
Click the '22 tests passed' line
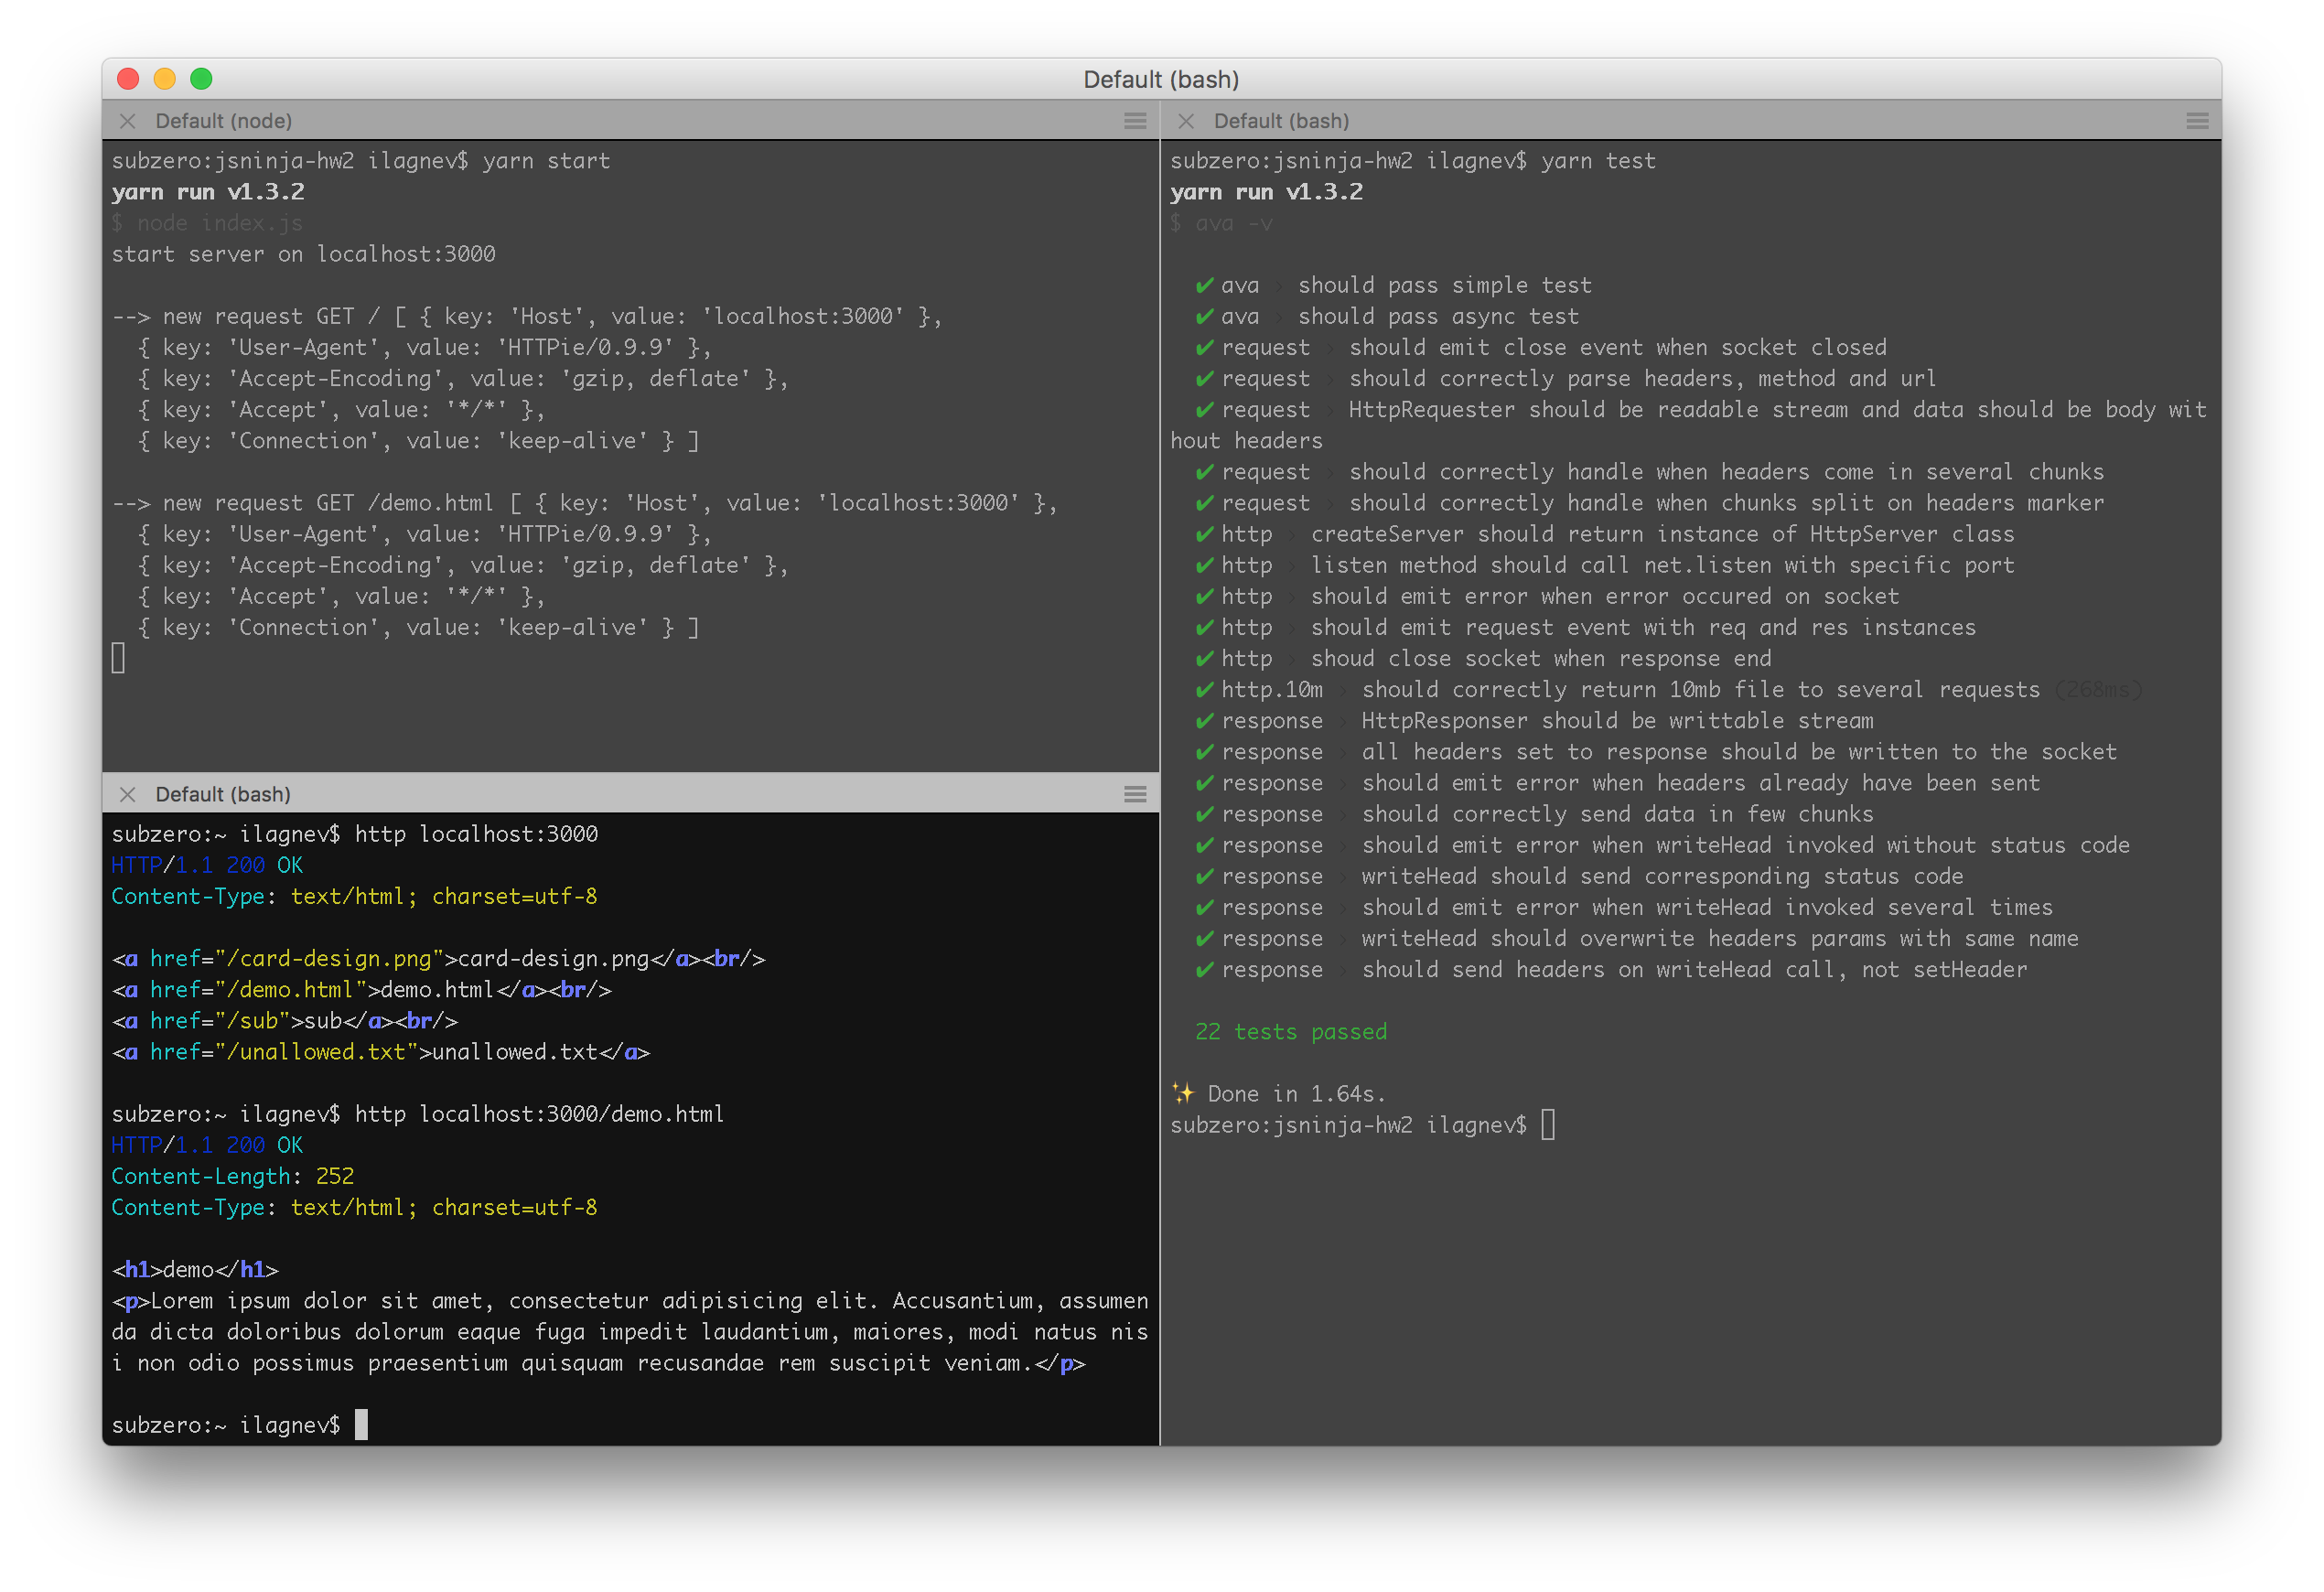click(1291, 1032)
